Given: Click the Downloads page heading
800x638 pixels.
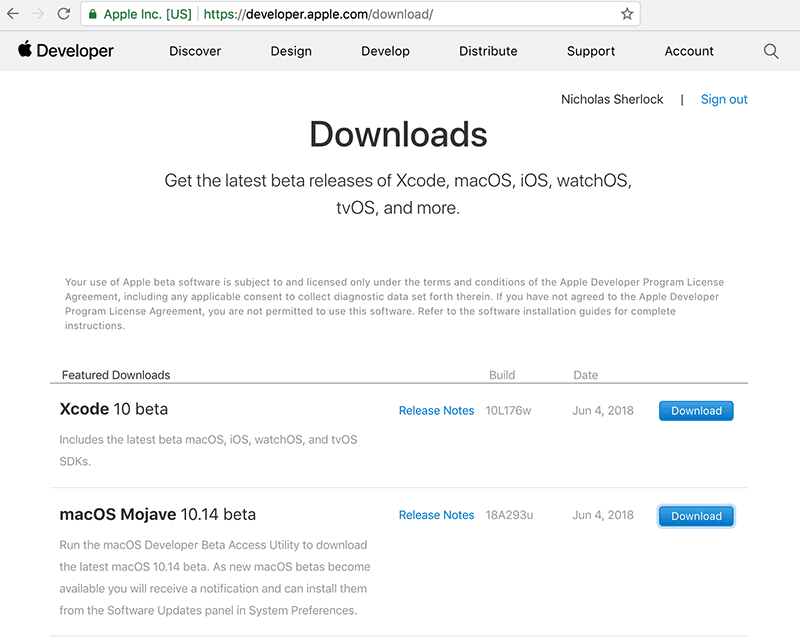Looking at the screenshot, I should [398, 134].
